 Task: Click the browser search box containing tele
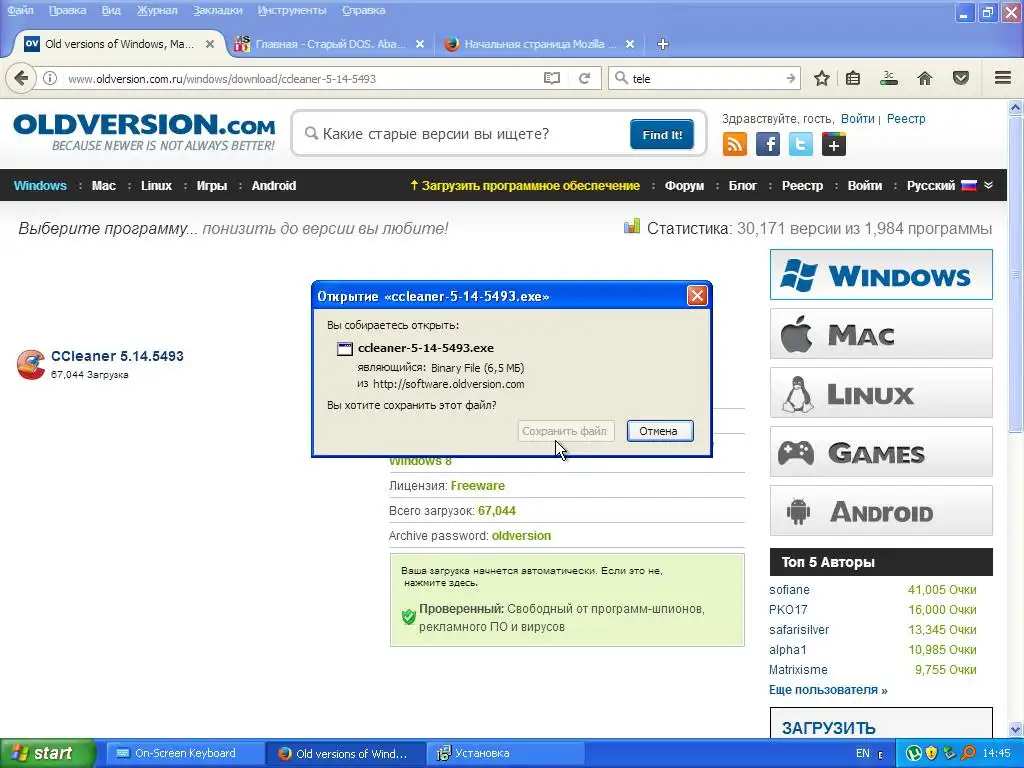point(705,78)
